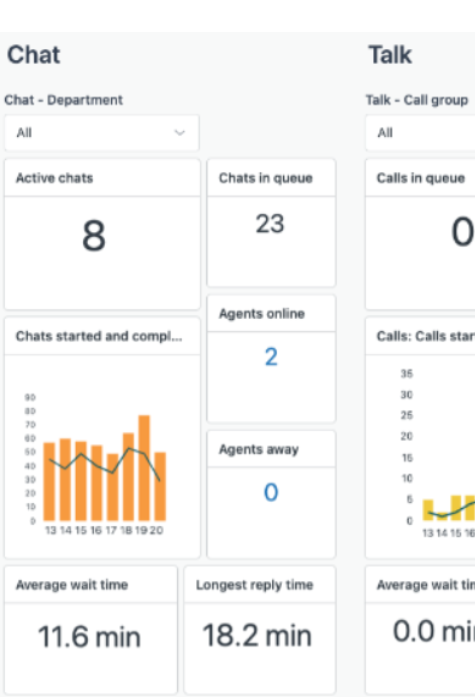Click the 90 label on chat chart axis

click(30, 397)
